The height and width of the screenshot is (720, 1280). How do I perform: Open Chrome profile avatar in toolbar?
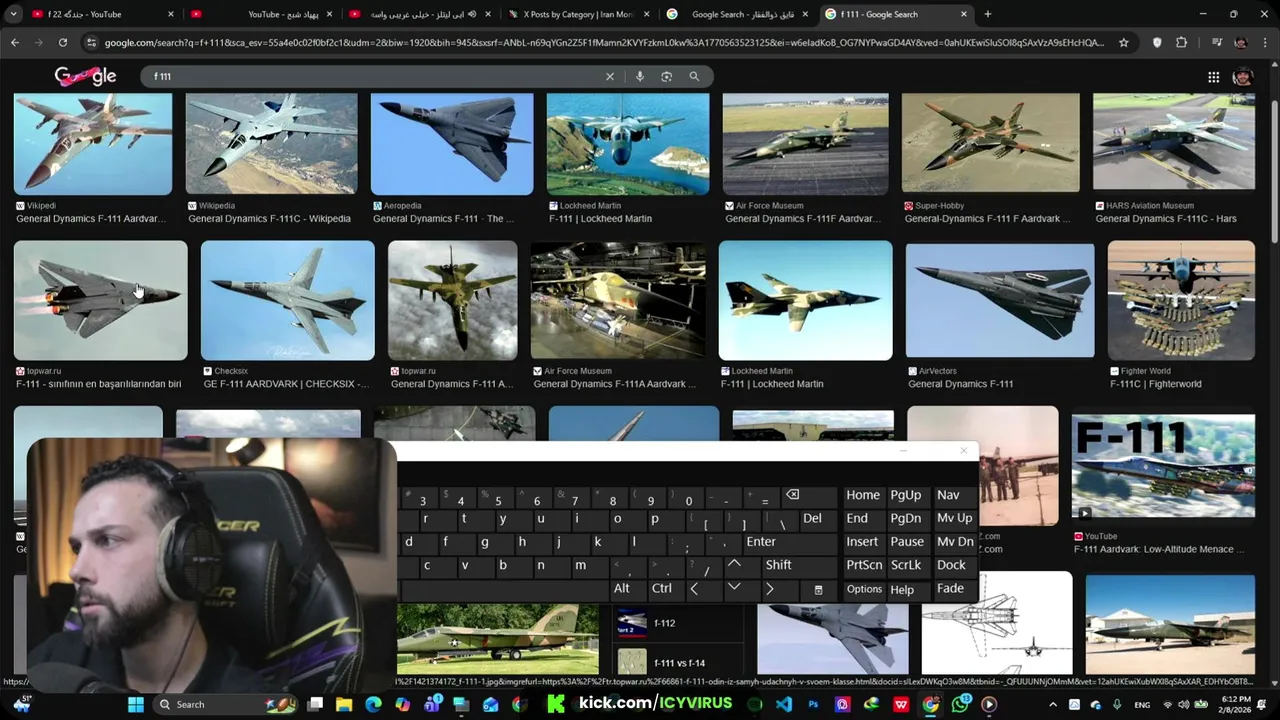(x=1241, y=43)
